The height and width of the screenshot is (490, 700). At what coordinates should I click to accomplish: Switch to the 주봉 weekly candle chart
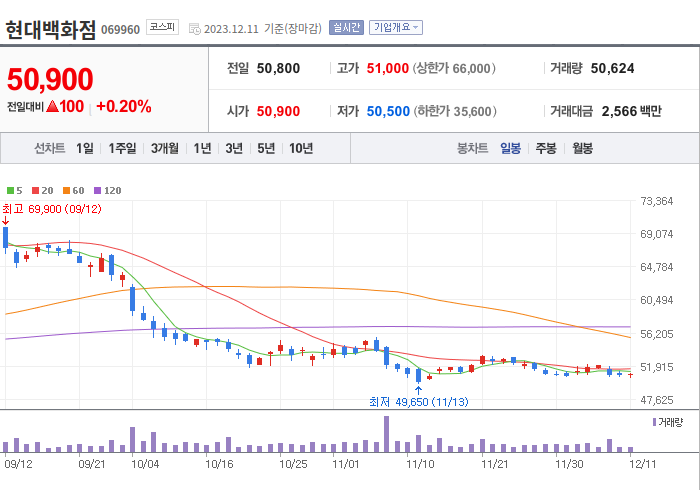coord(546,148)
